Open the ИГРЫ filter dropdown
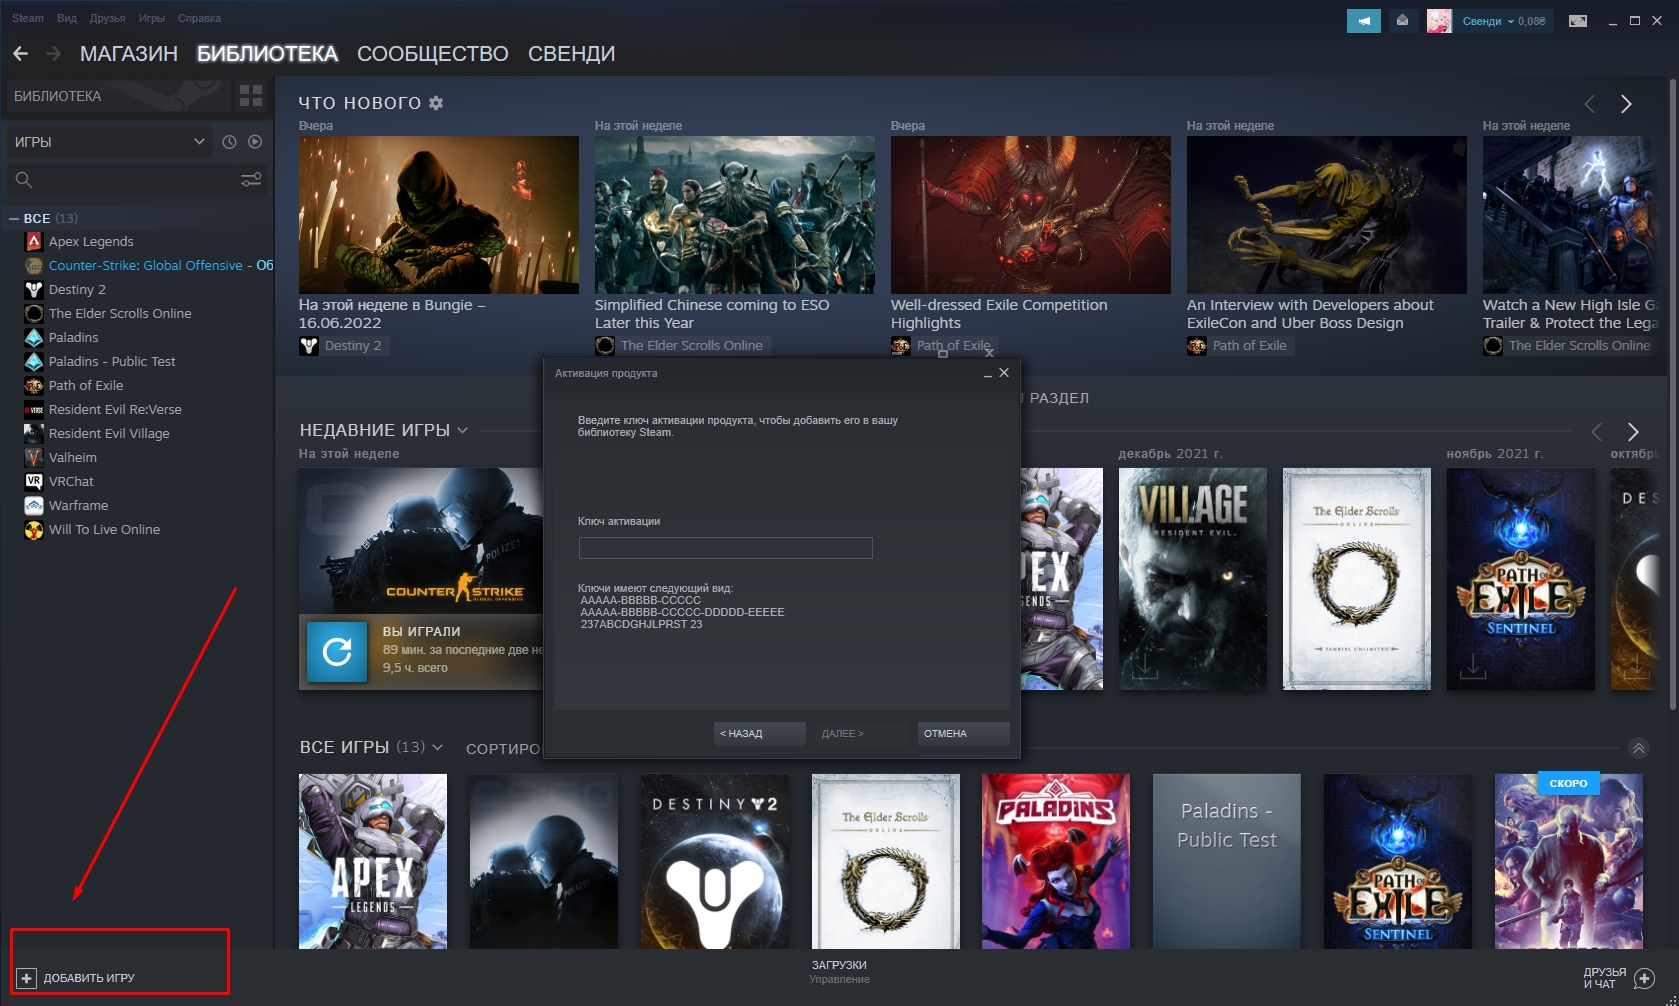 [x=110, y=142]
